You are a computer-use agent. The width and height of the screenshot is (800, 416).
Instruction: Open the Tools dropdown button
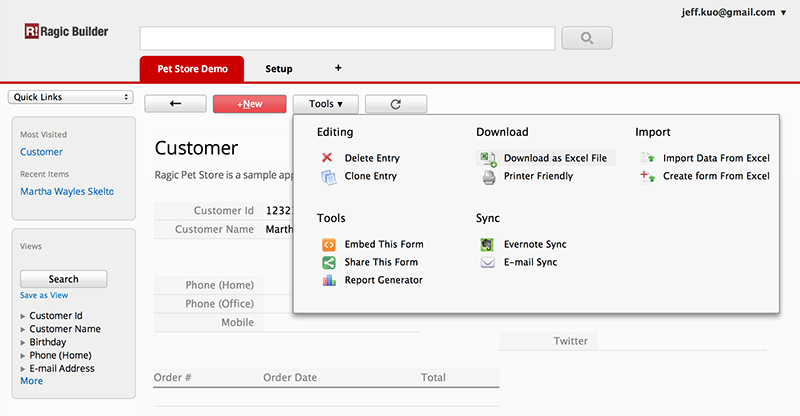[x=326, y=104]
